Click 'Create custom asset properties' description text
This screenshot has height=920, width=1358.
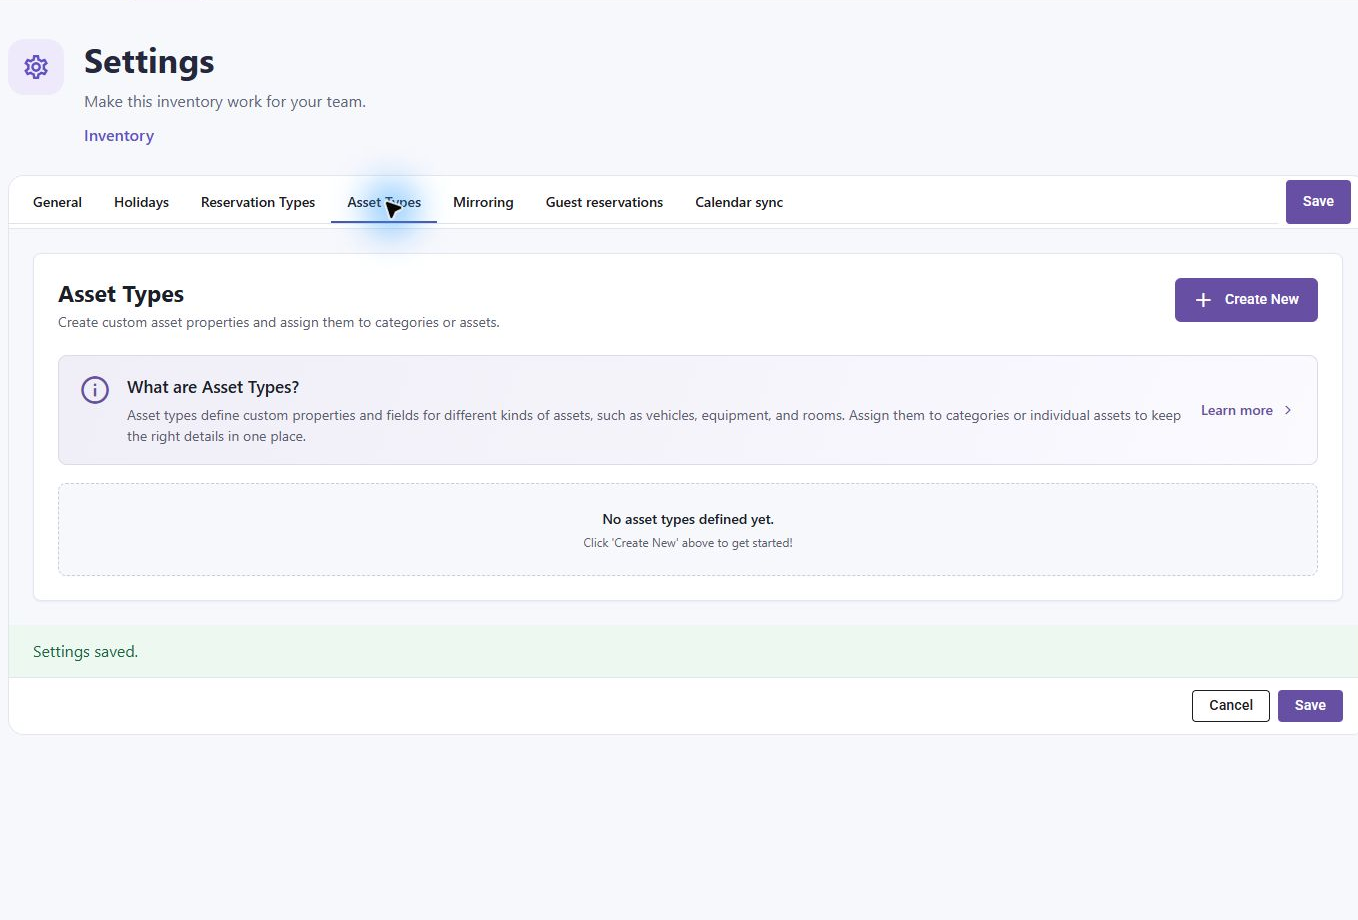coord(279,323)
